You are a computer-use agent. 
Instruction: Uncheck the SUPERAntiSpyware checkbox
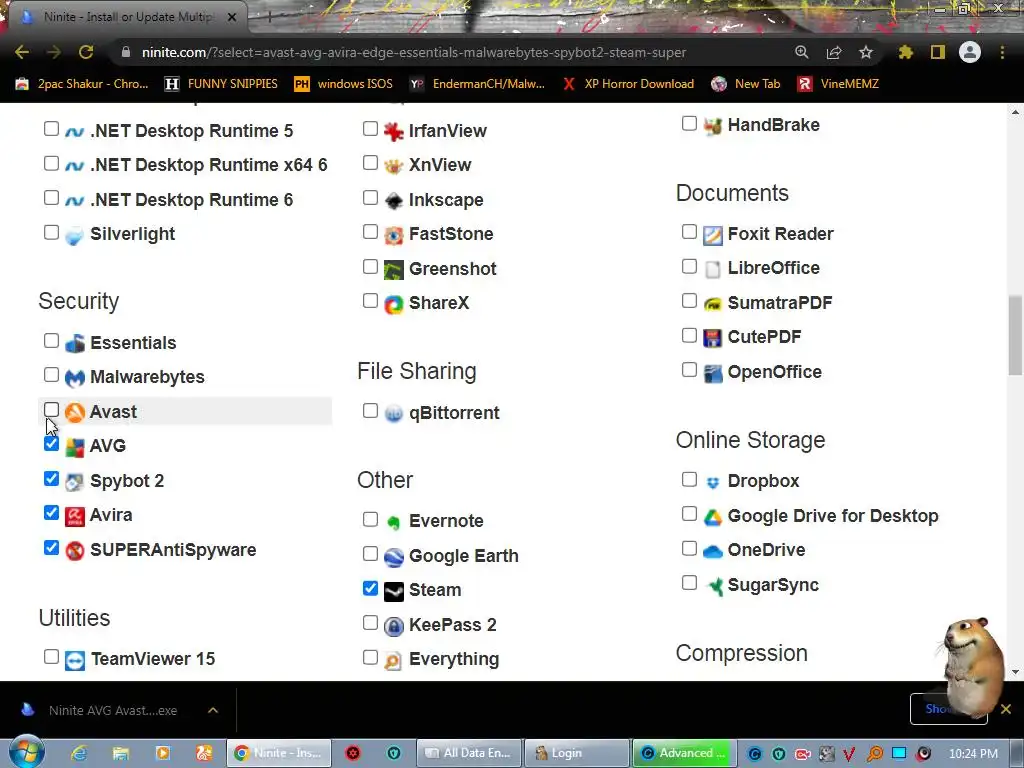[x=51, y=547]
